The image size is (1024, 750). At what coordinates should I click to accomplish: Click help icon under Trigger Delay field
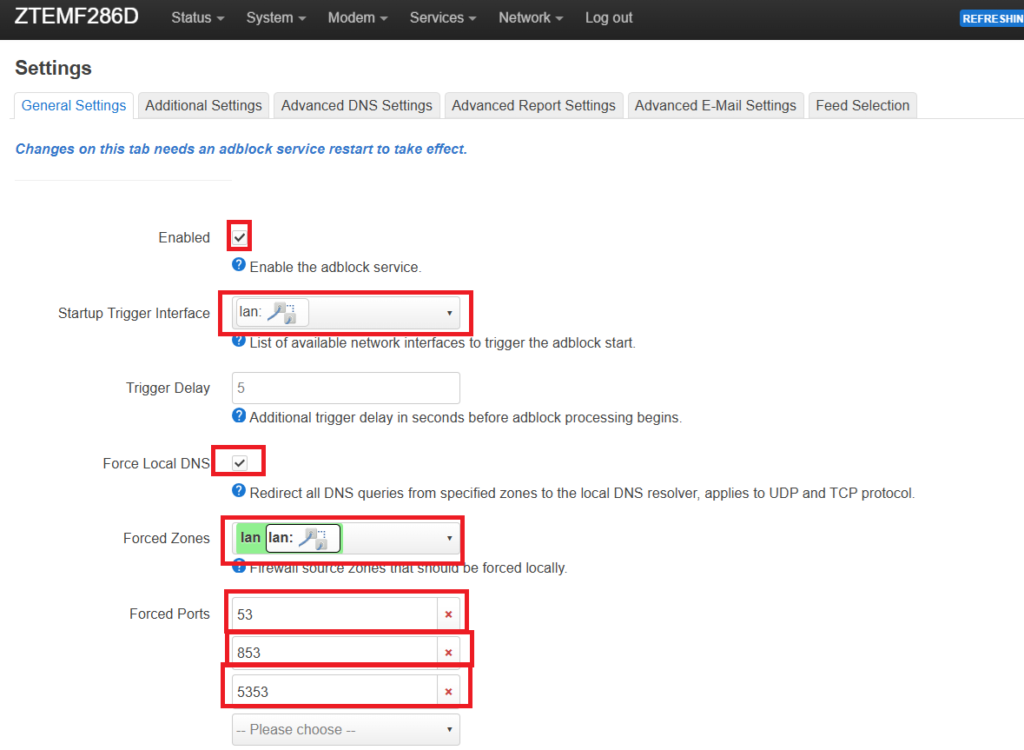(x=239, y=416)
